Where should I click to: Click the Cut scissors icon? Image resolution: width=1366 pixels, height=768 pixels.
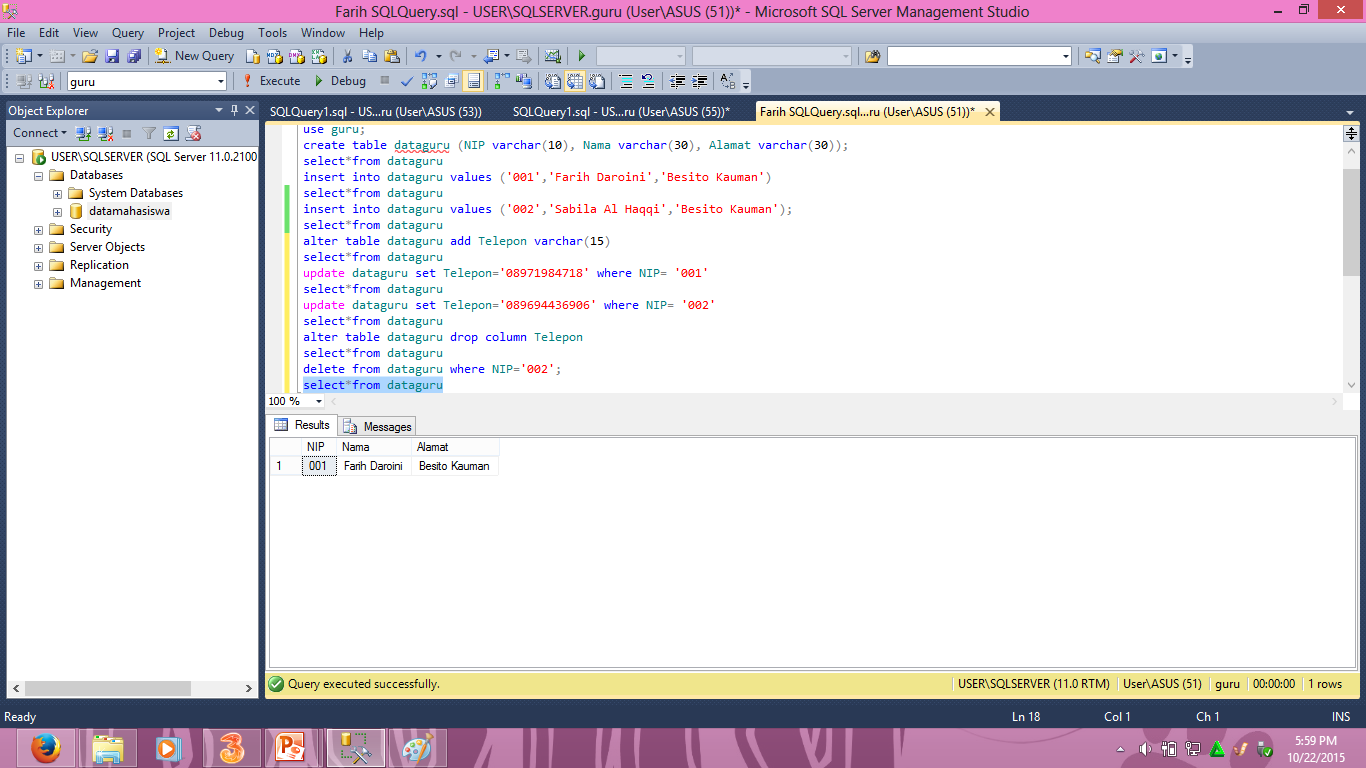[347, 56]
